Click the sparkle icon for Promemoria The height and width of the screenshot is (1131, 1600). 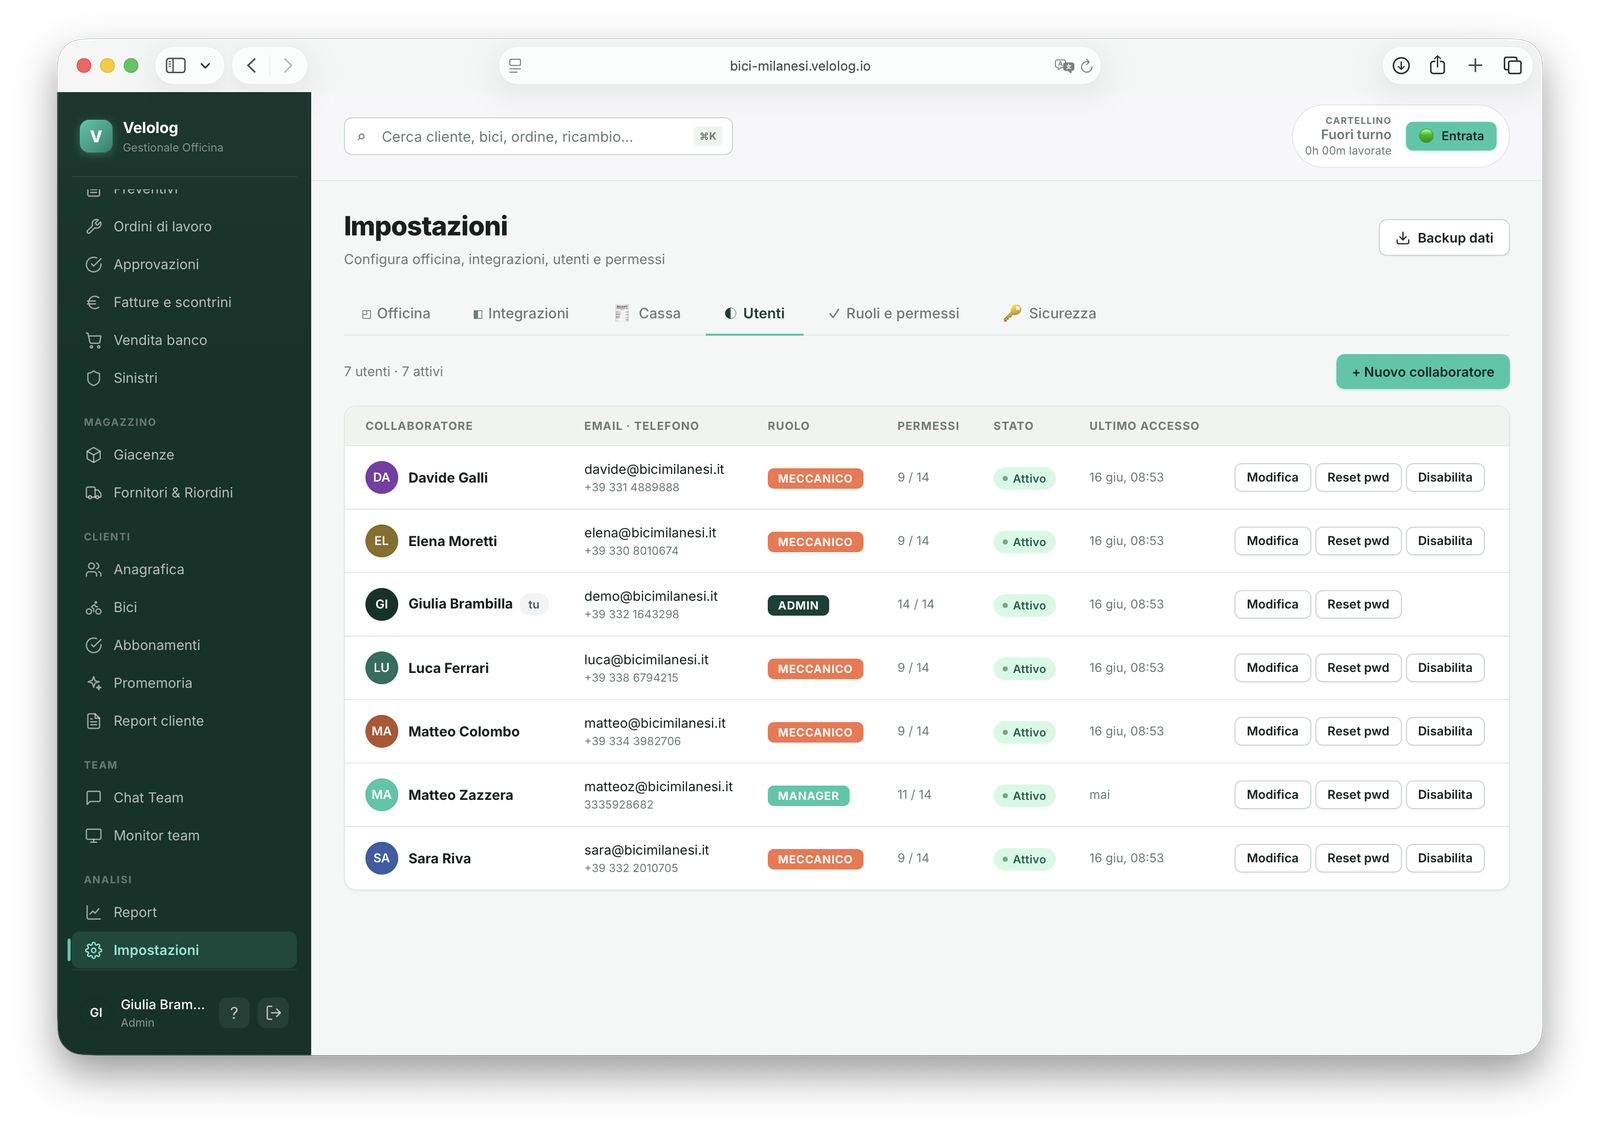pyautogui.click(x=94, y=683)
